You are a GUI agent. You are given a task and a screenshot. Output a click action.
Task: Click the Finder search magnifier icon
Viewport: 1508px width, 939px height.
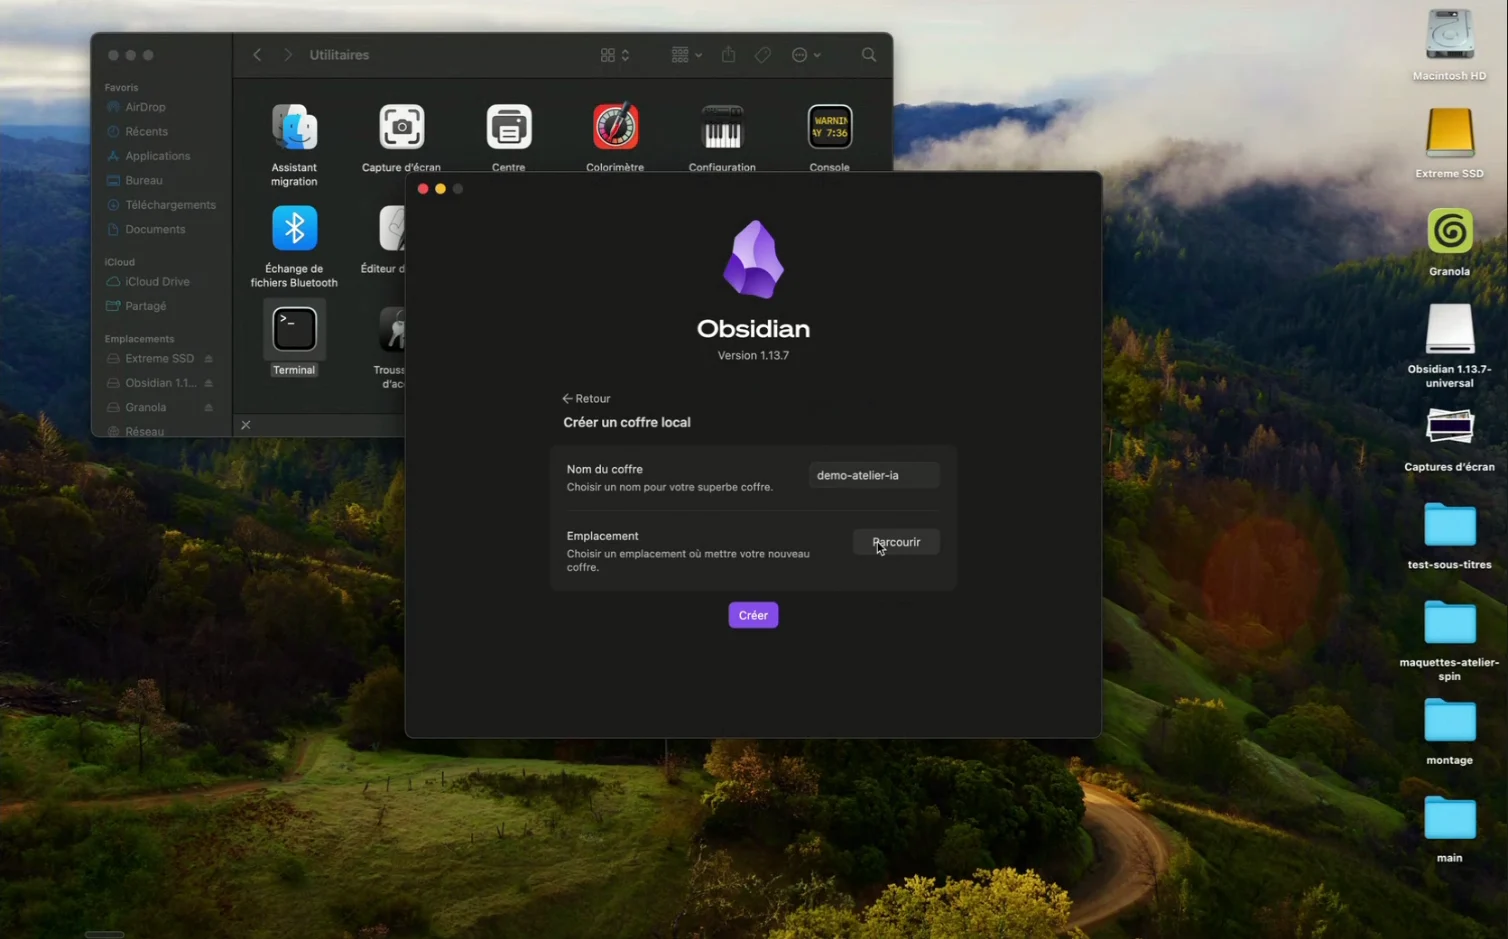(x=869, y=55)
